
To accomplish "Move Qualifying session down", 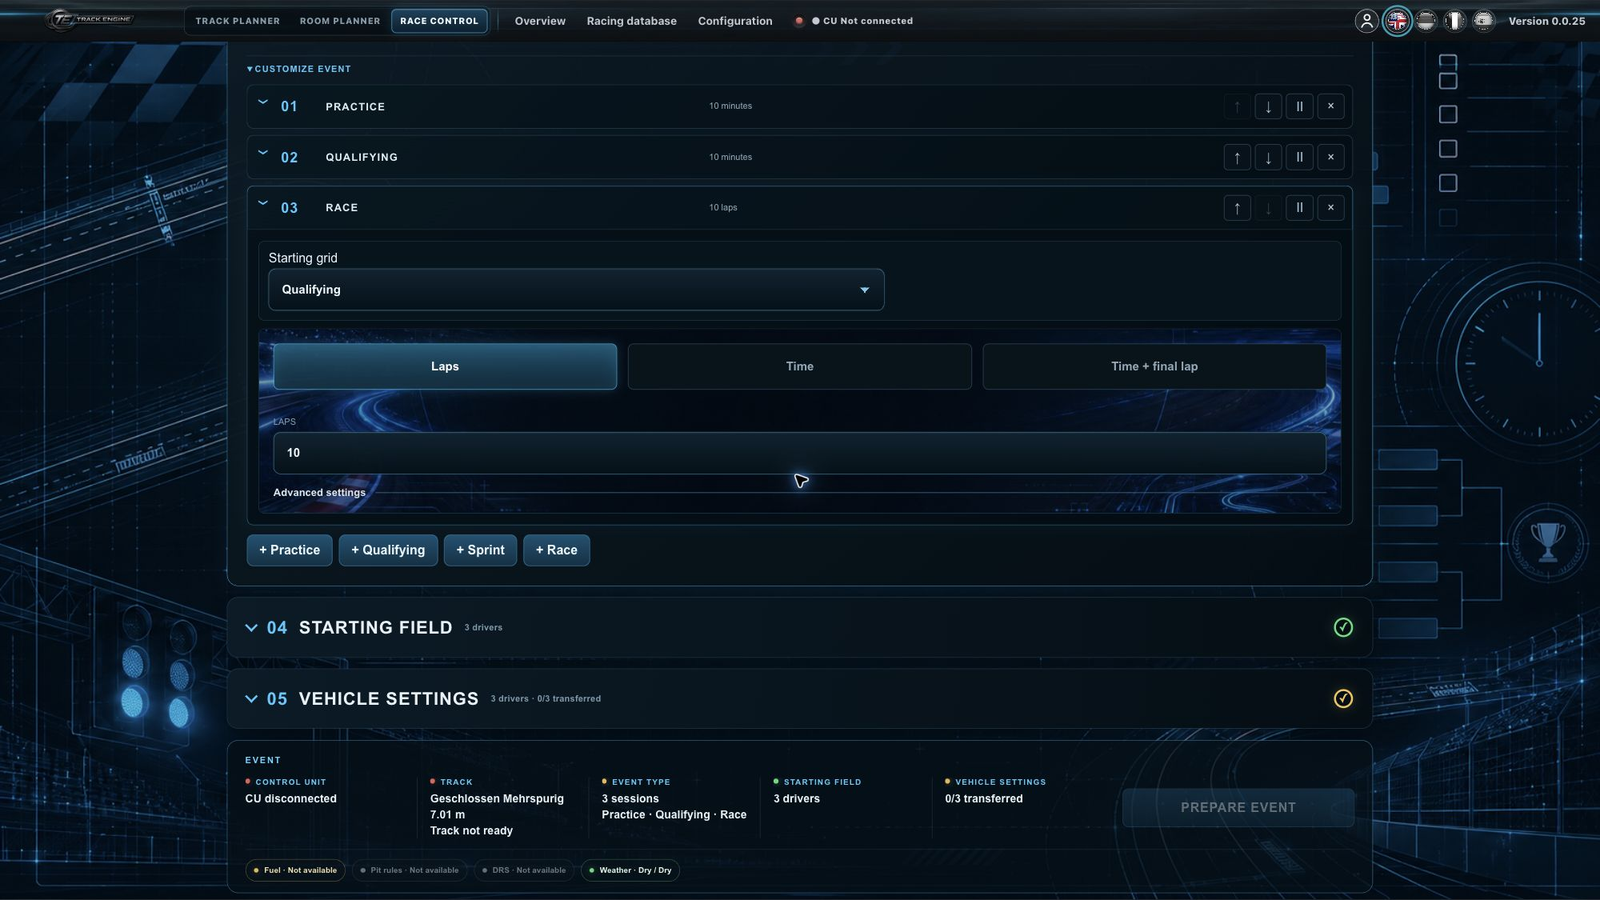I will pos(1268,157).
